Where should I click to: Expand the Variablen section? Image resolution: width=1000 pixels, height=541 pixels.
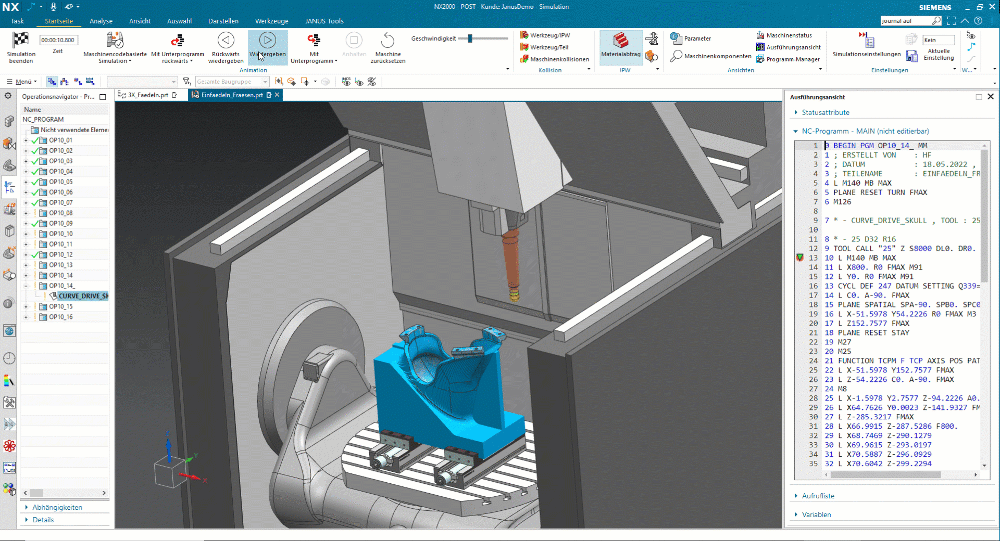816,514
